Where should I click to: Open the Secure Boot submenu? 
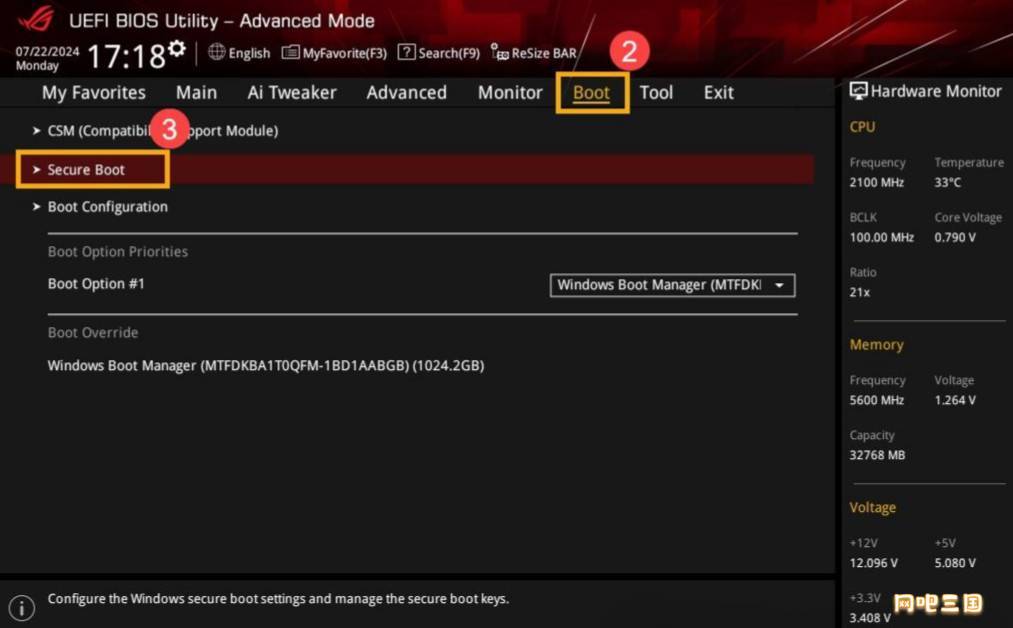(x=86, y=170)
